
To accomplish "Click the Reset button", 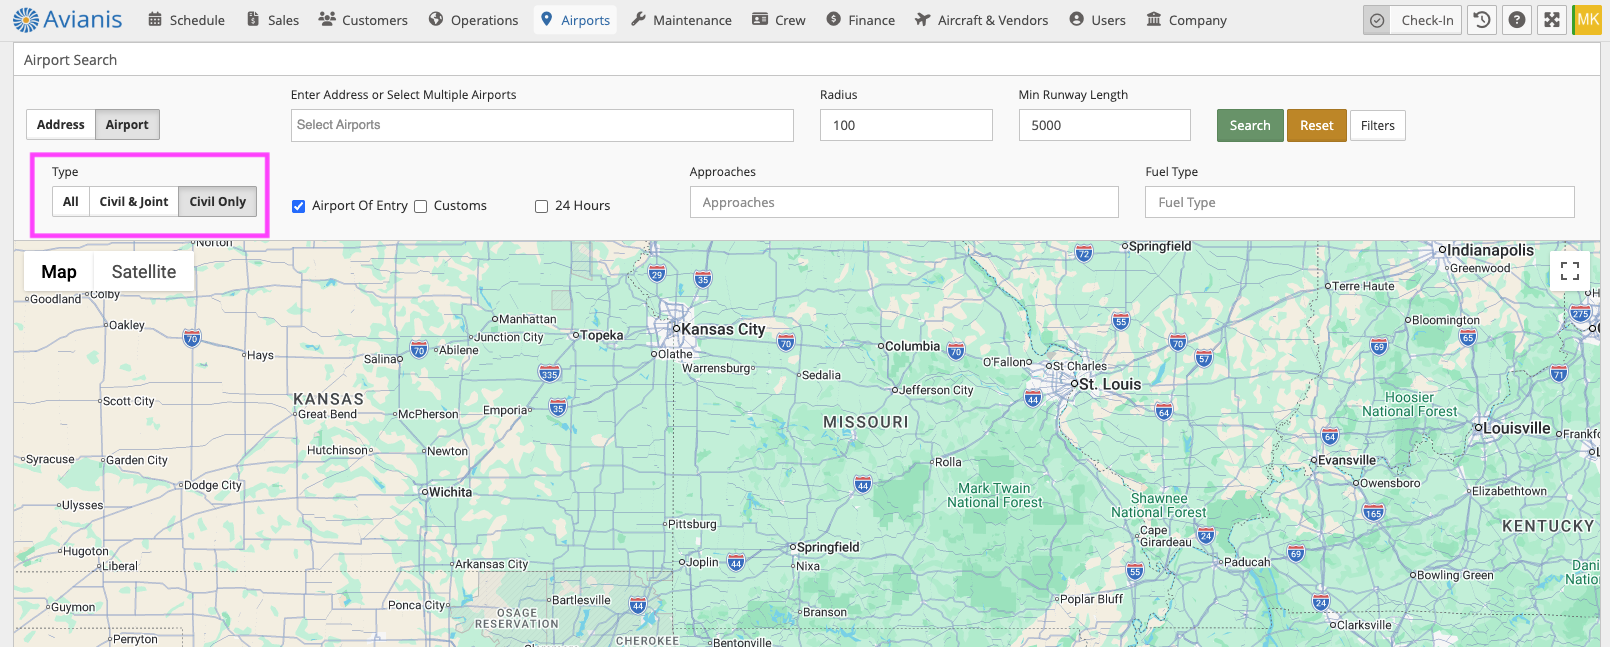I will (1316, 125).
